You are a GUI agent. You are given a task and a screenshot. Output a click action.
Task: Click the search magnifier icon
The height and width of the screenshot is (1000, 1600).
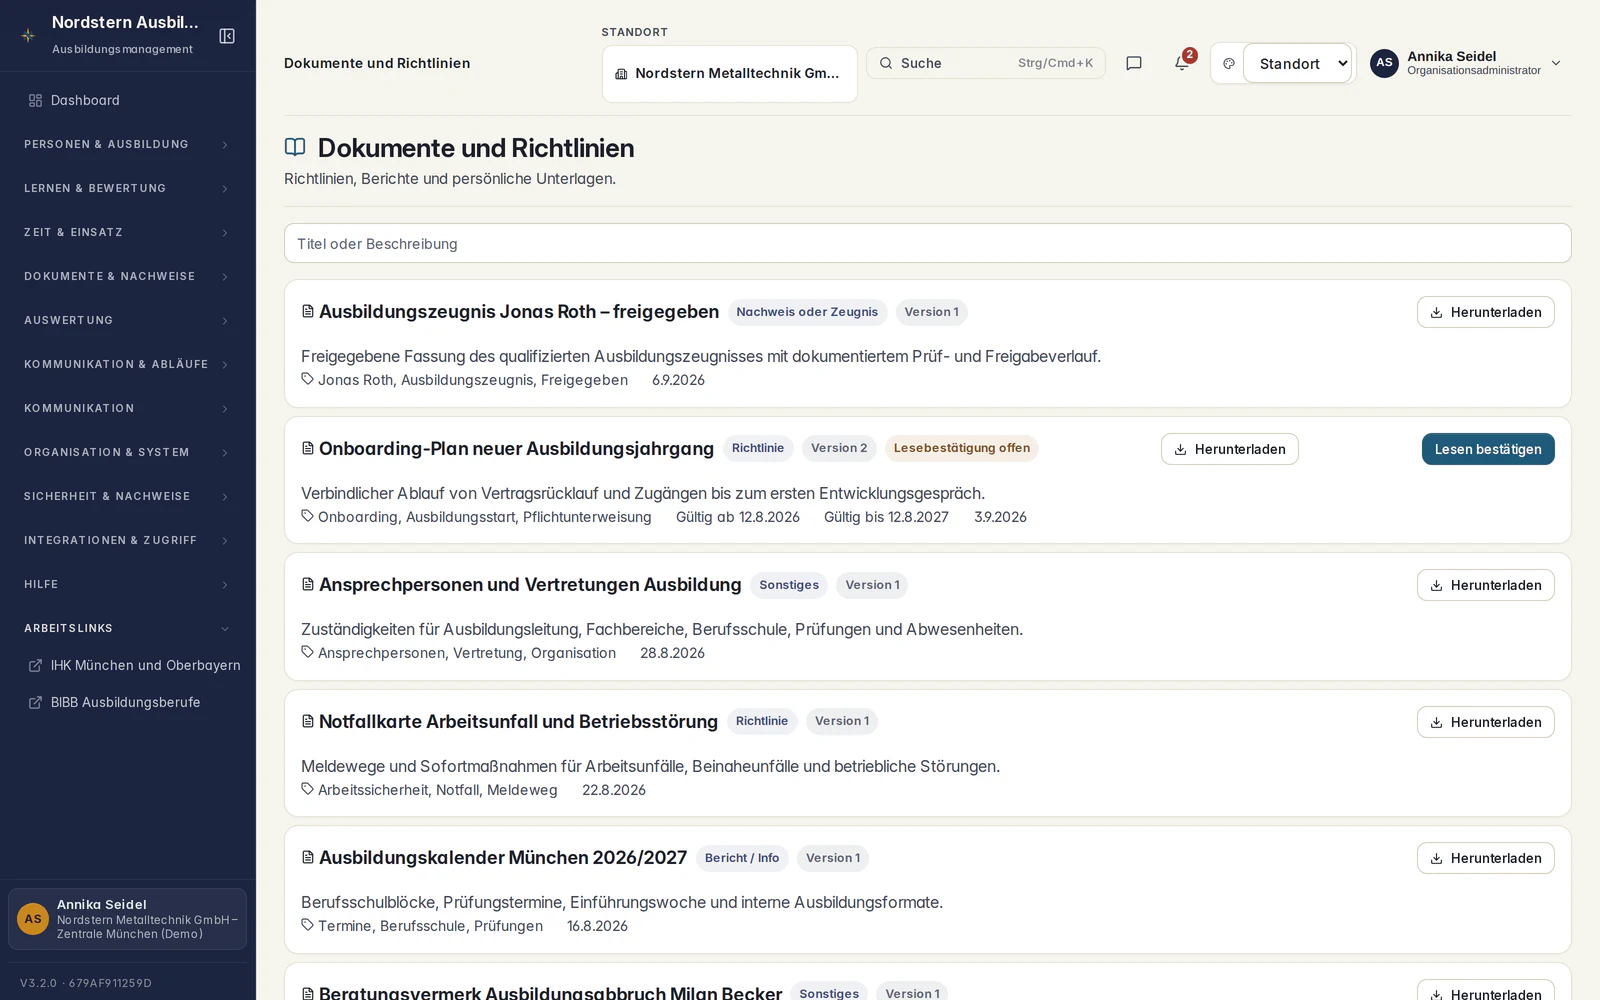coord(886,63)
